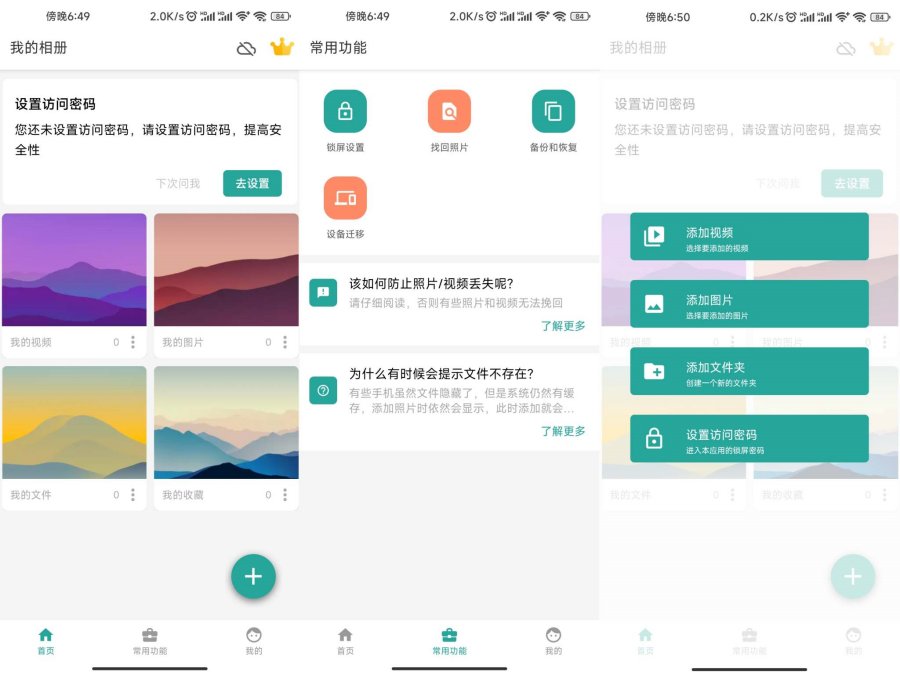
Task: Select 设置访问密码 in the expanded menu
Action: [748, 439]
